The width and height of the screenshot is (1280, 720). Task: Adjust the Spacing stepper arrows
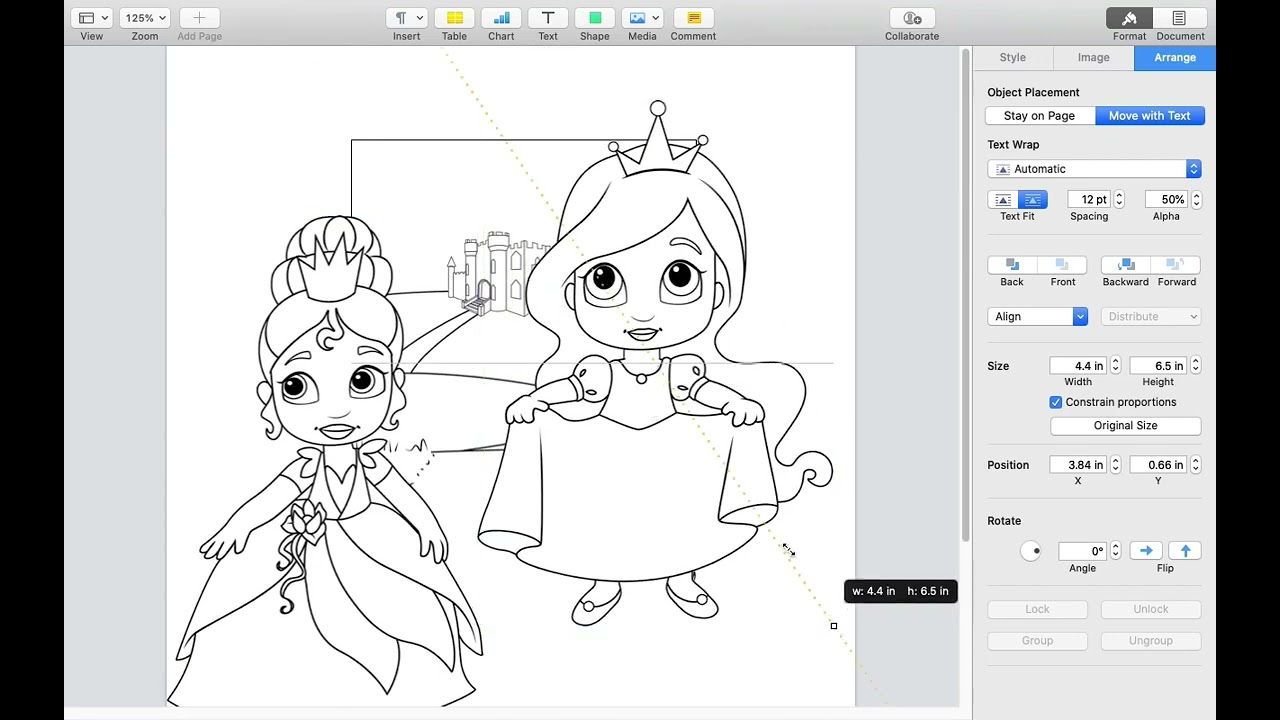coord(1119,200)
